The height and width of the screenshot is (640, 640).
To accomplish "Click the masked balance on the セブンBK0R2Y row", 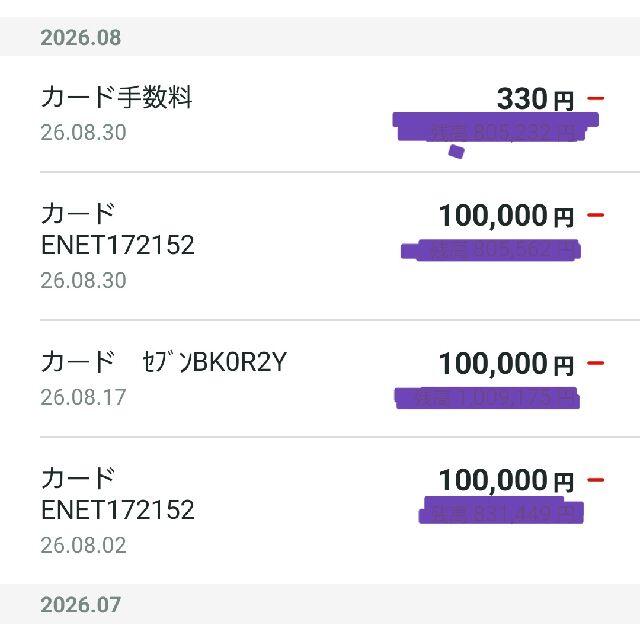I will (487, 398).
